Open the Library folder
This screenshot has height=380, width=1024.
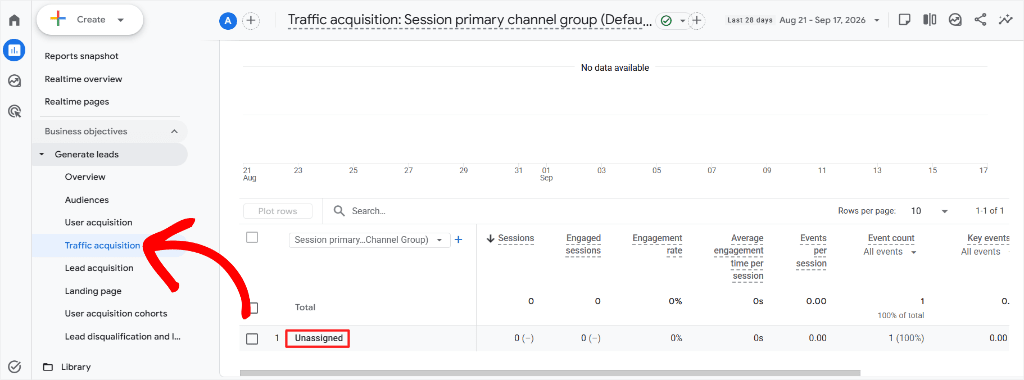(67, 367)
